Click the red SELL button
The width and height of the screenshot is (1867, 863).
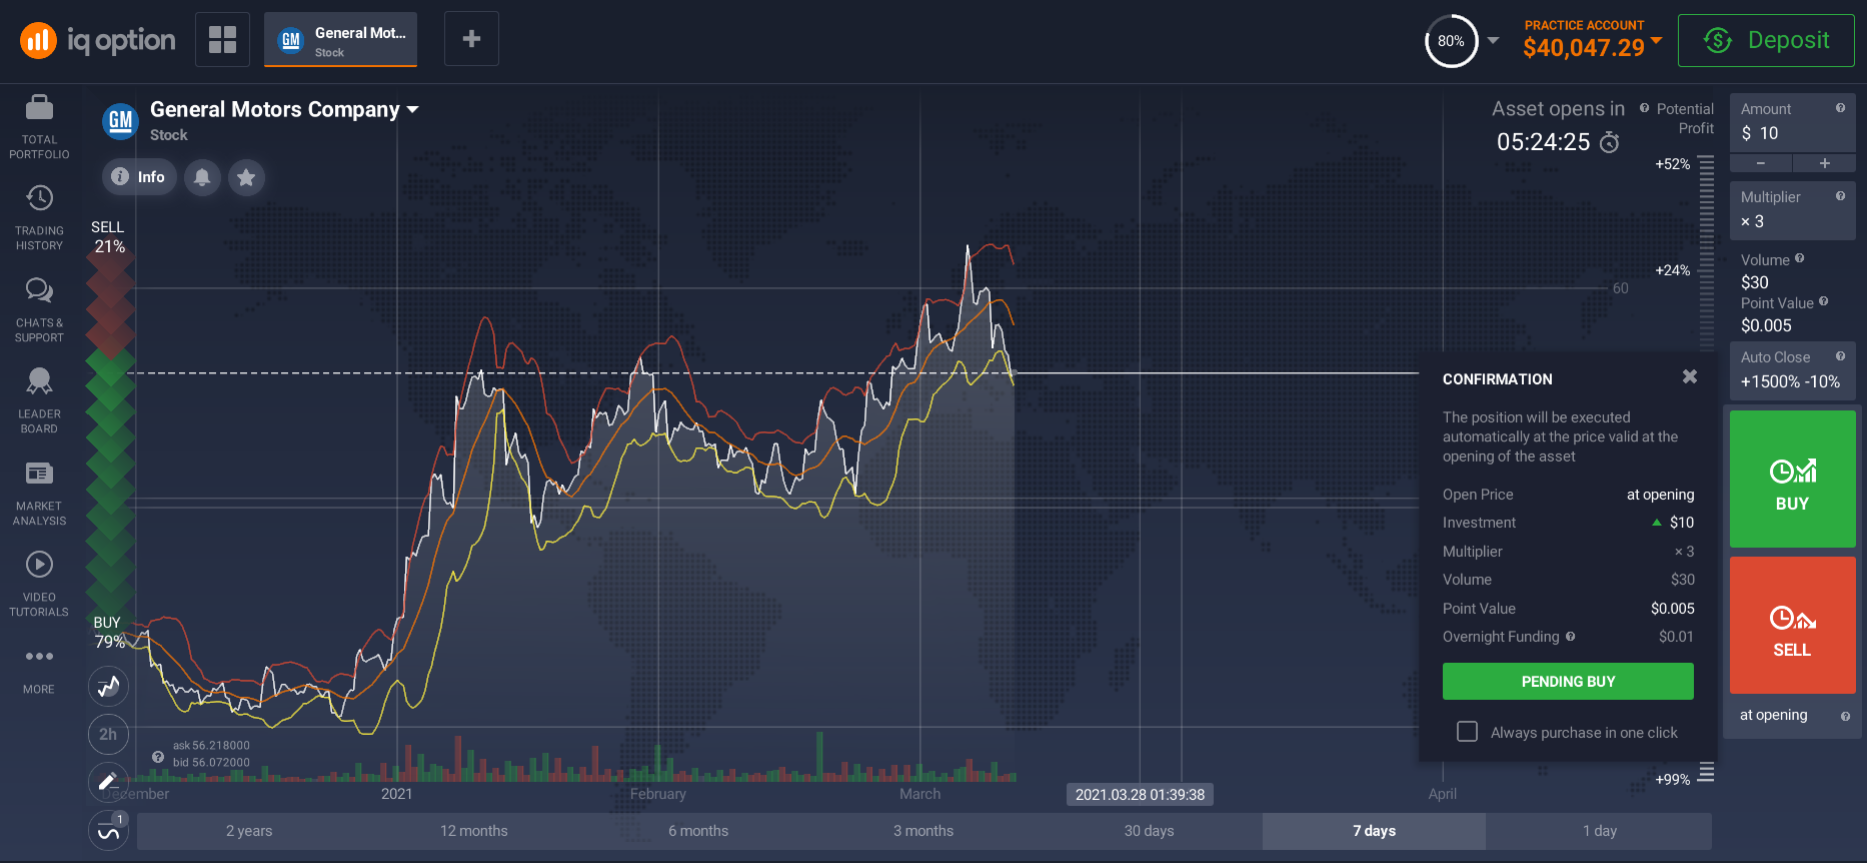tap(1792, 625)
